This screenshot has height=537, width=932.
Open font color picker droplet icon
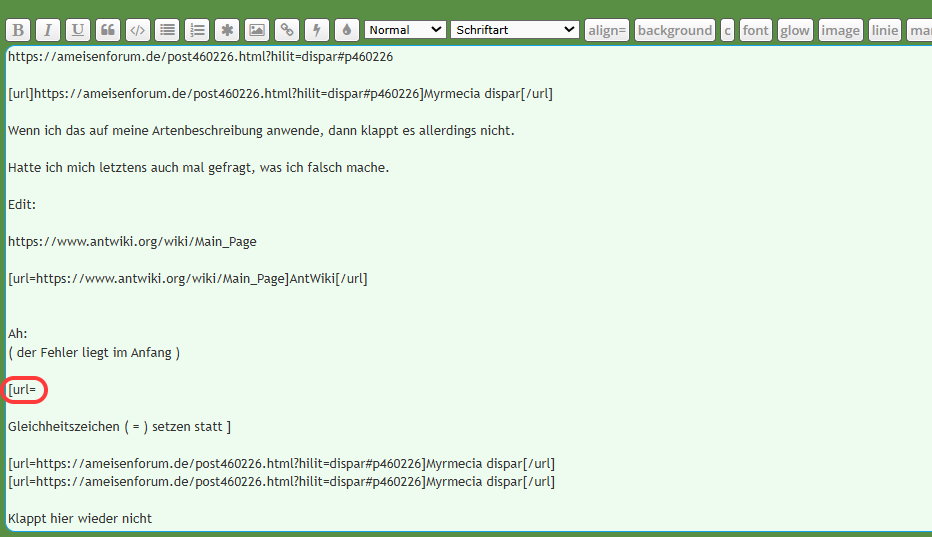(346, 30)
